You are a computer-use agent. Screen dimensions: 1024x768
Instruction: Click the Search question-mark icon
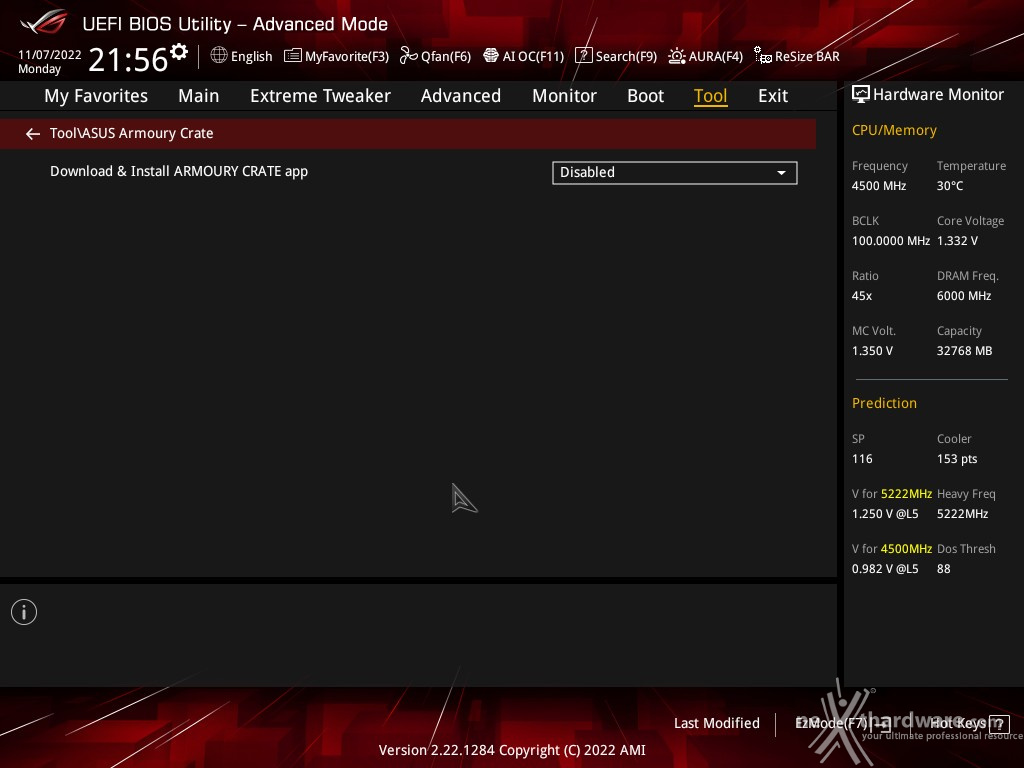point(583,56)
